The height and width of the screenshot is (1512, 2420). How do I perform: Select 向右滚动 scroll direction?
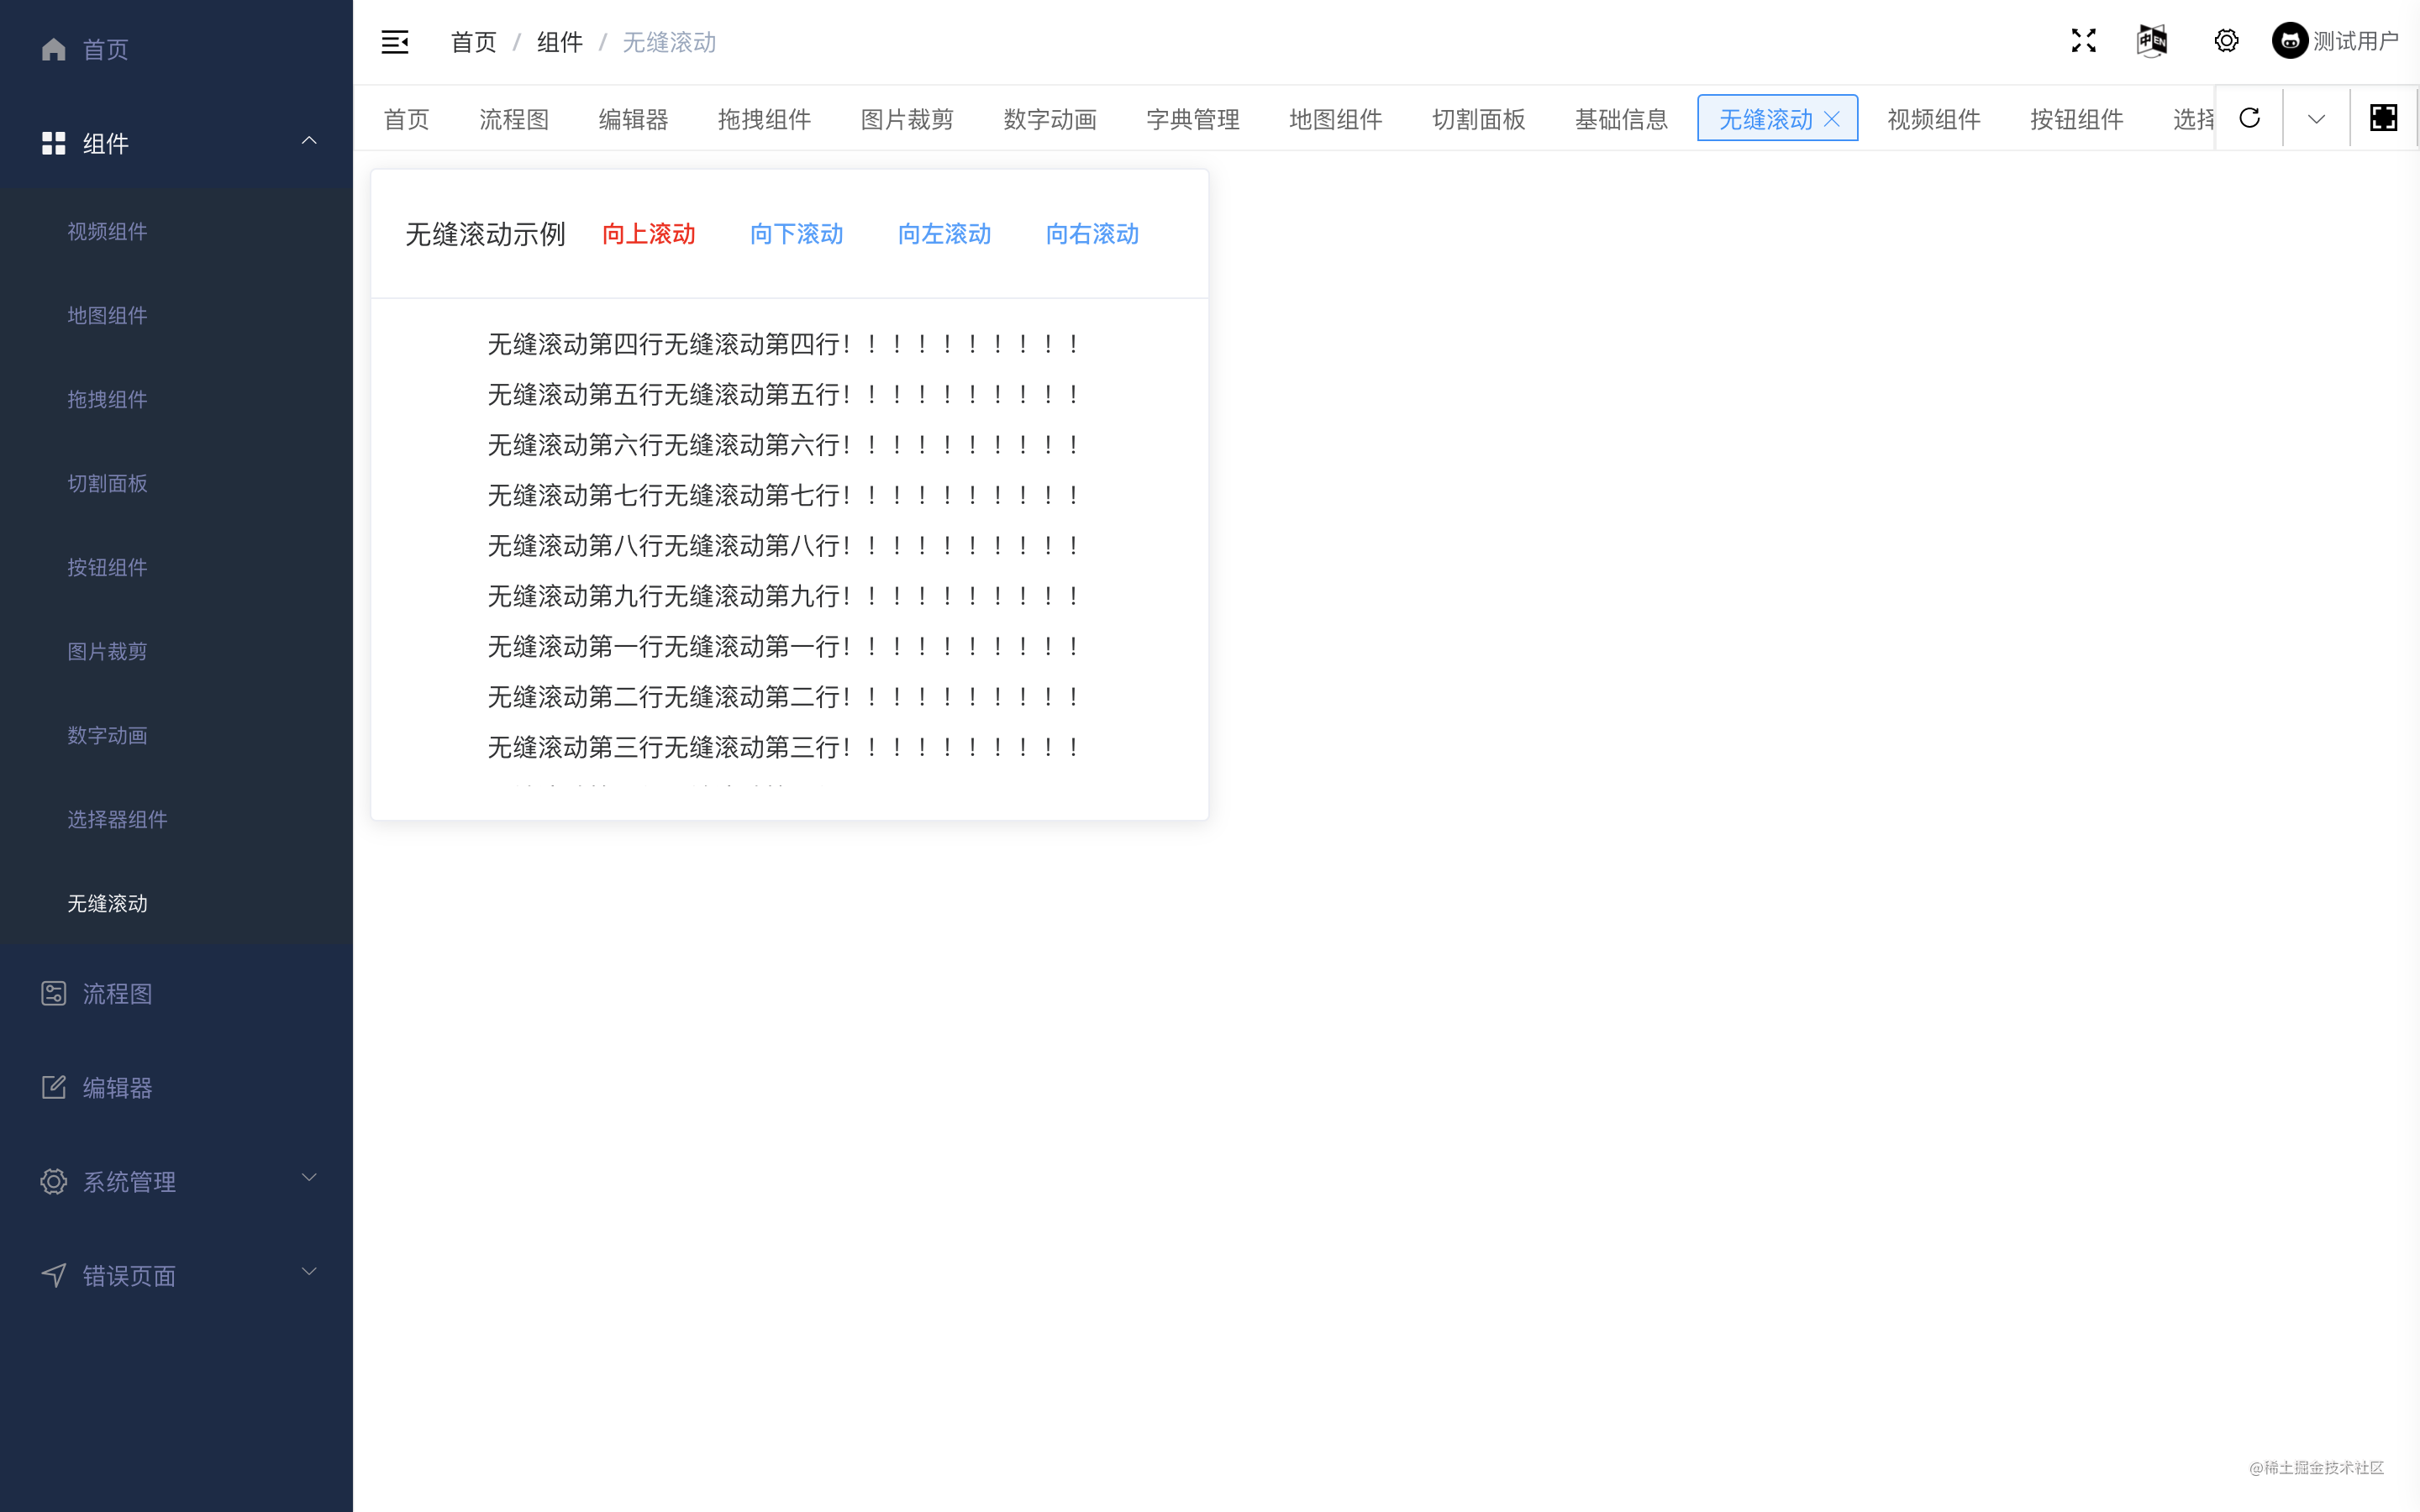click(x=1092, y=234)
